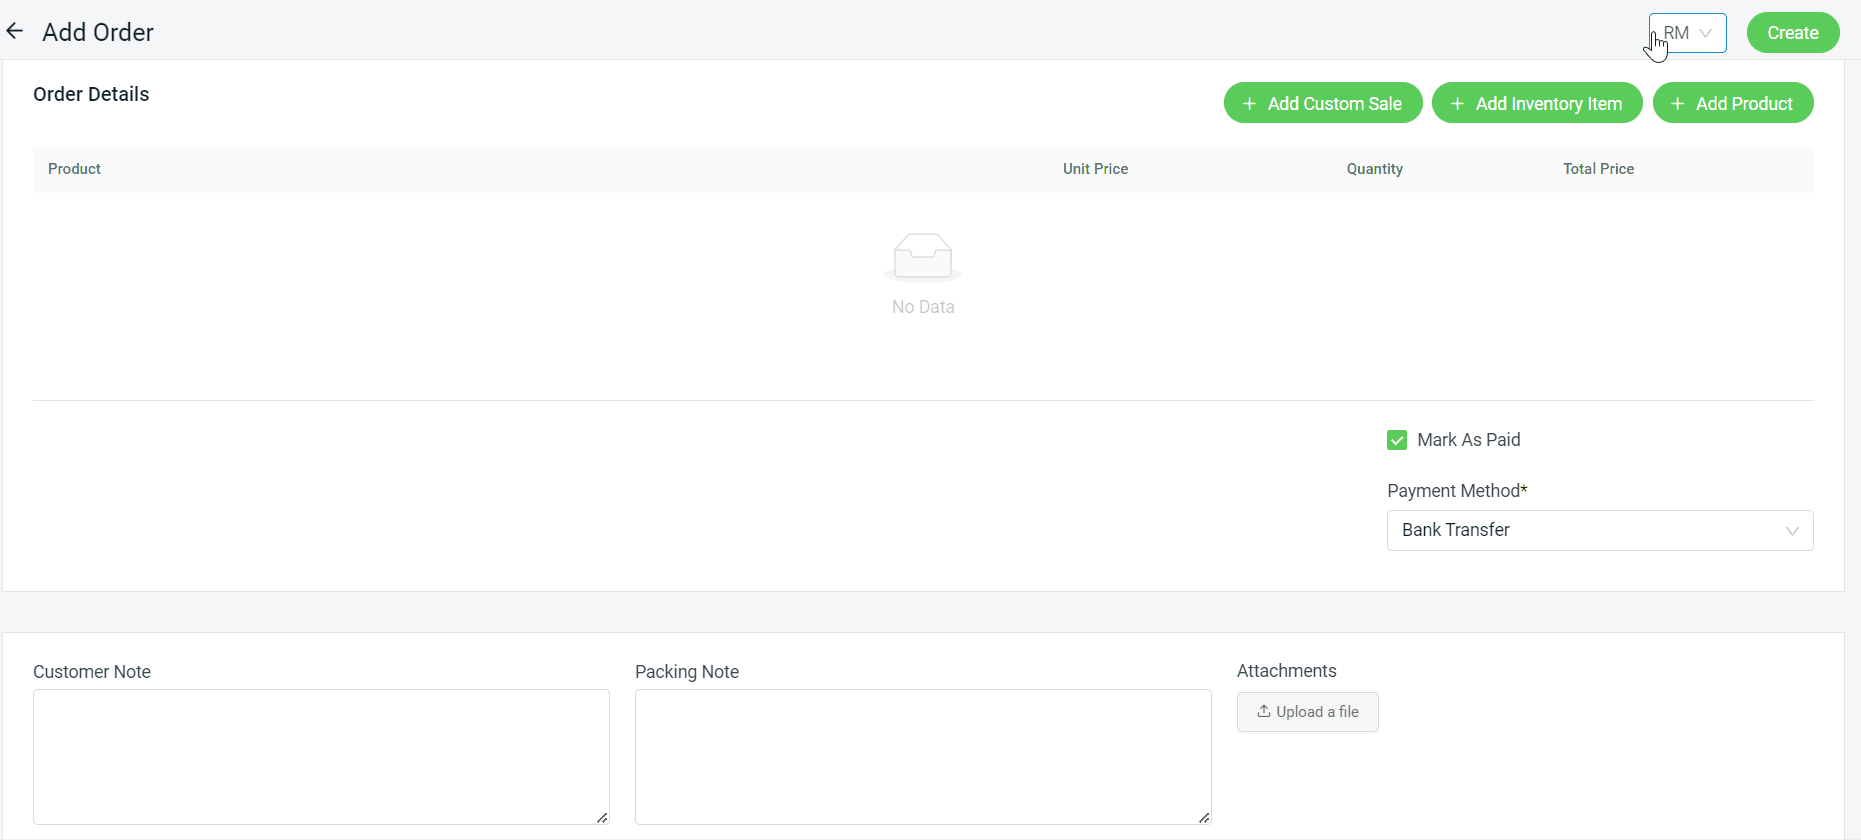The width and height of the screenshot is (1861, 840).
Task: Click the Packing Note resize handle
Action: (1204, 818)
